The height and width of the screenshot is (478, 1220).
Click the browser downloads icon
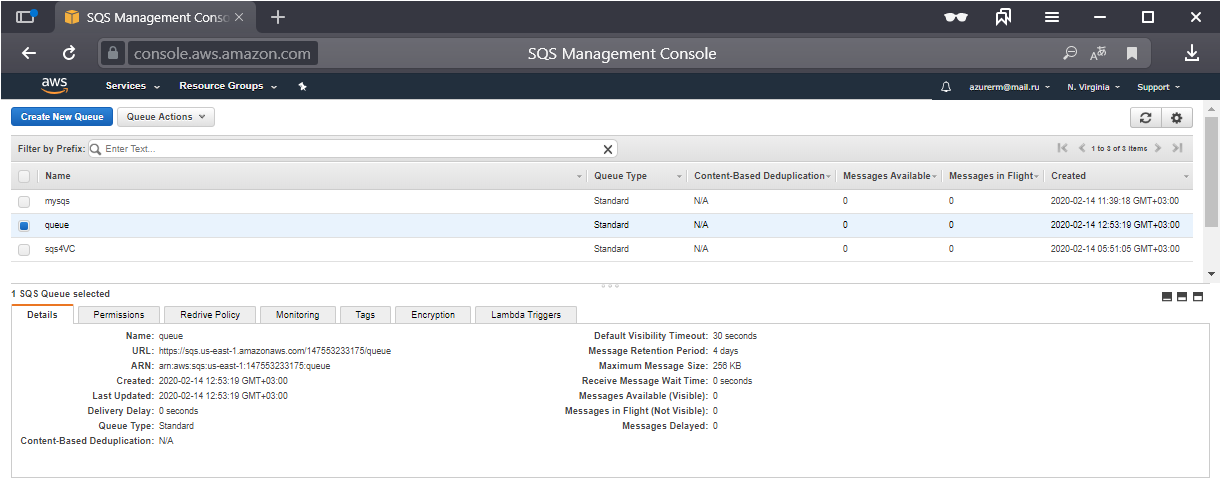click(x=1192, y=53)
